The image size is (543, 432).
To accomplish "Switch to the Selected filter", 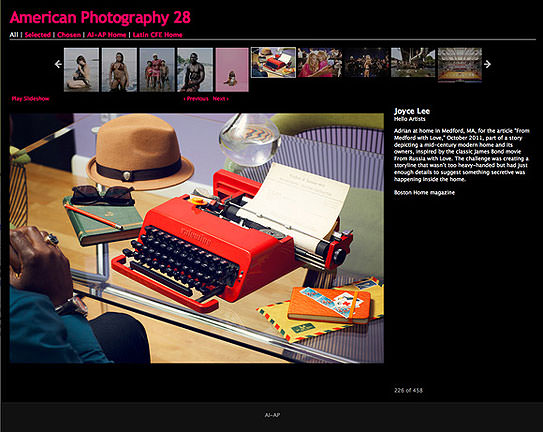I will pos(38,35).
